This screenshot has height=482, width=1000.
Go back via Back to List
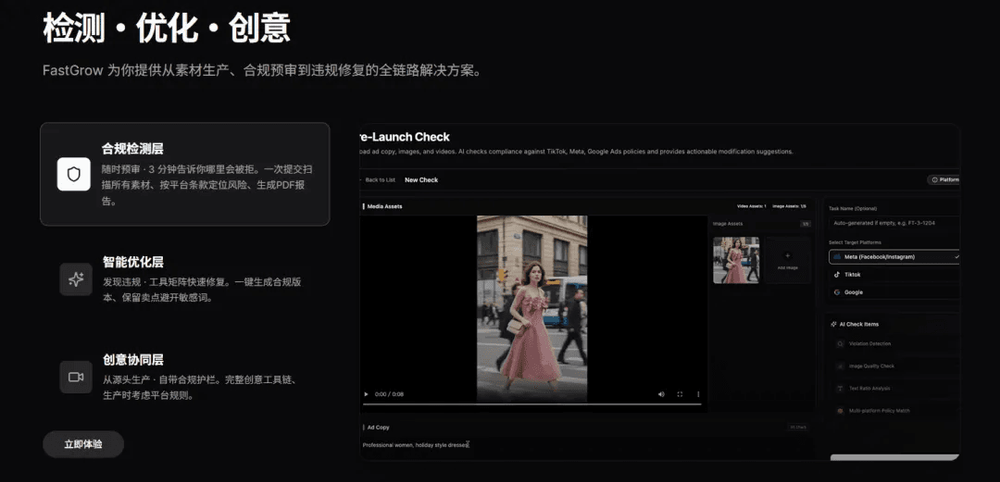click(378, 180)
